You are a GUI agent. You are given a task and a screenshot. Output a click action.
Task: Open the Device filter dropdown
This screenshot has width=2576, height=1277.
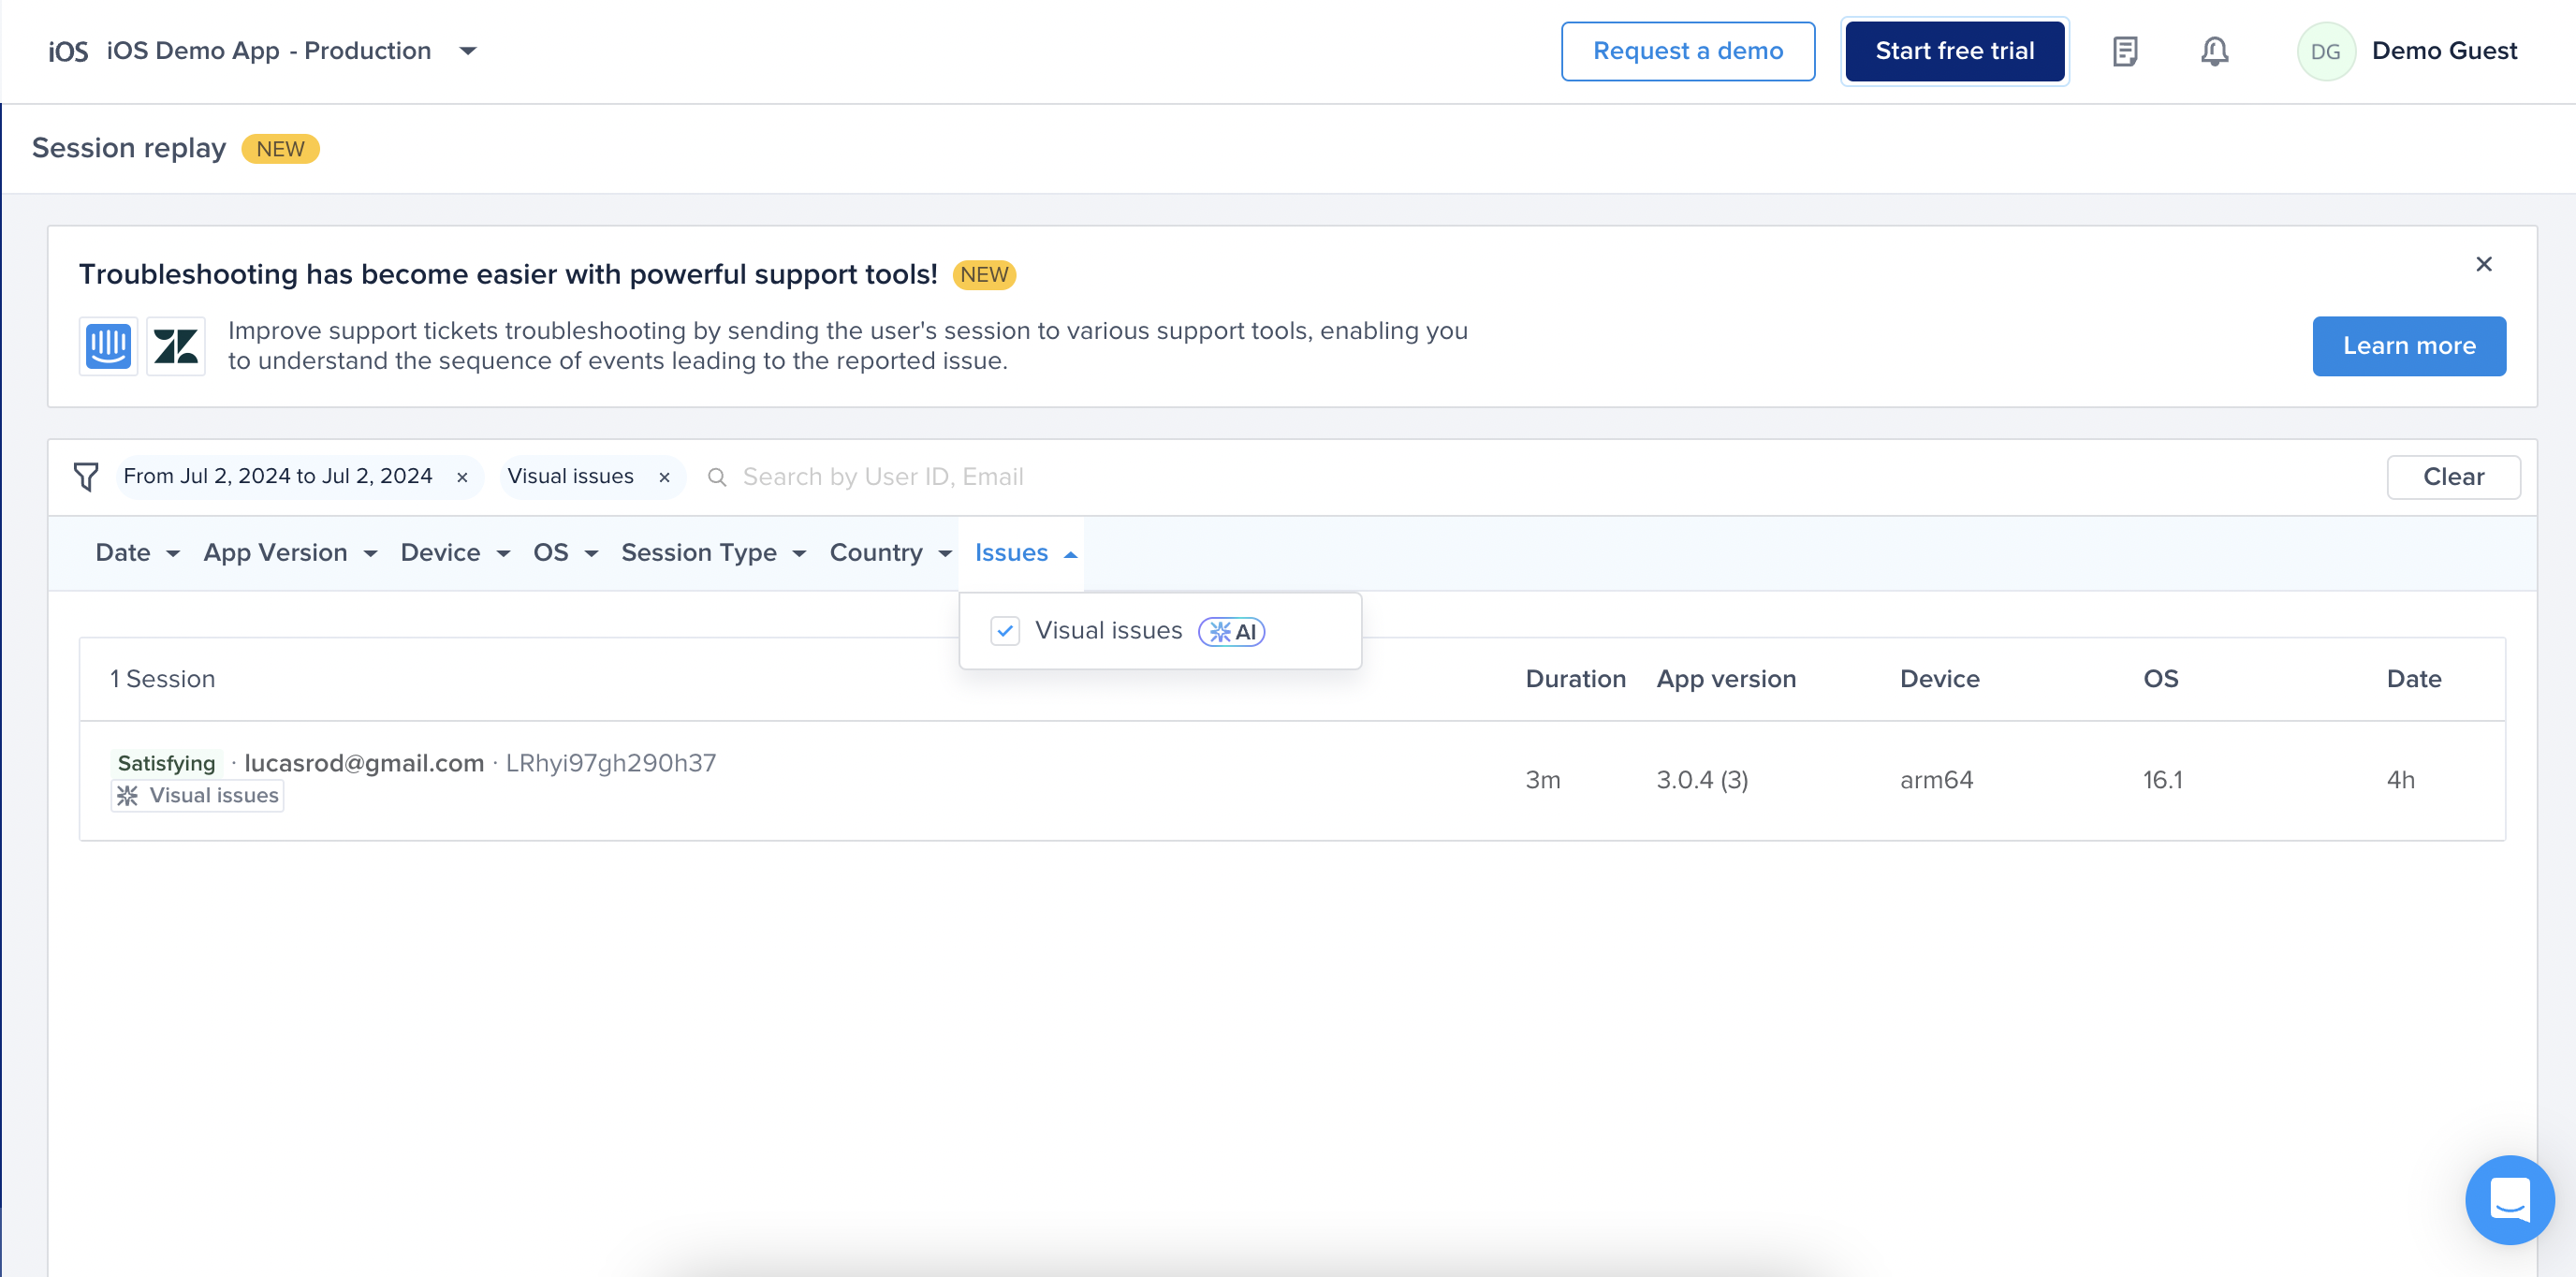point(455,553)
